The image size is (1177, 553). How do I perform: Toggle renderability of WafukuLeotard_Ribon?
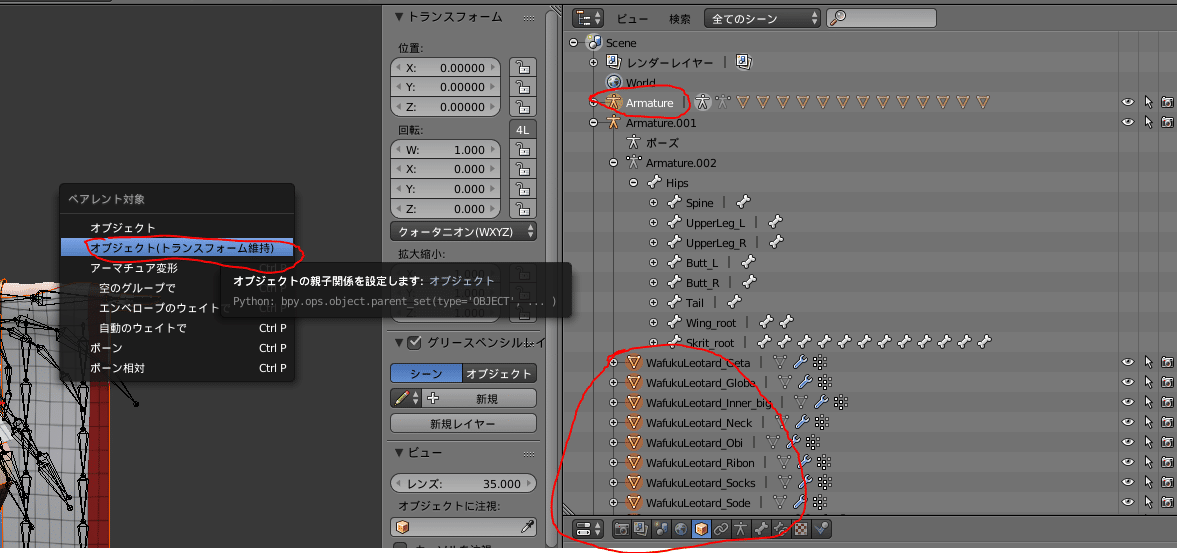tap(1167, 462)
